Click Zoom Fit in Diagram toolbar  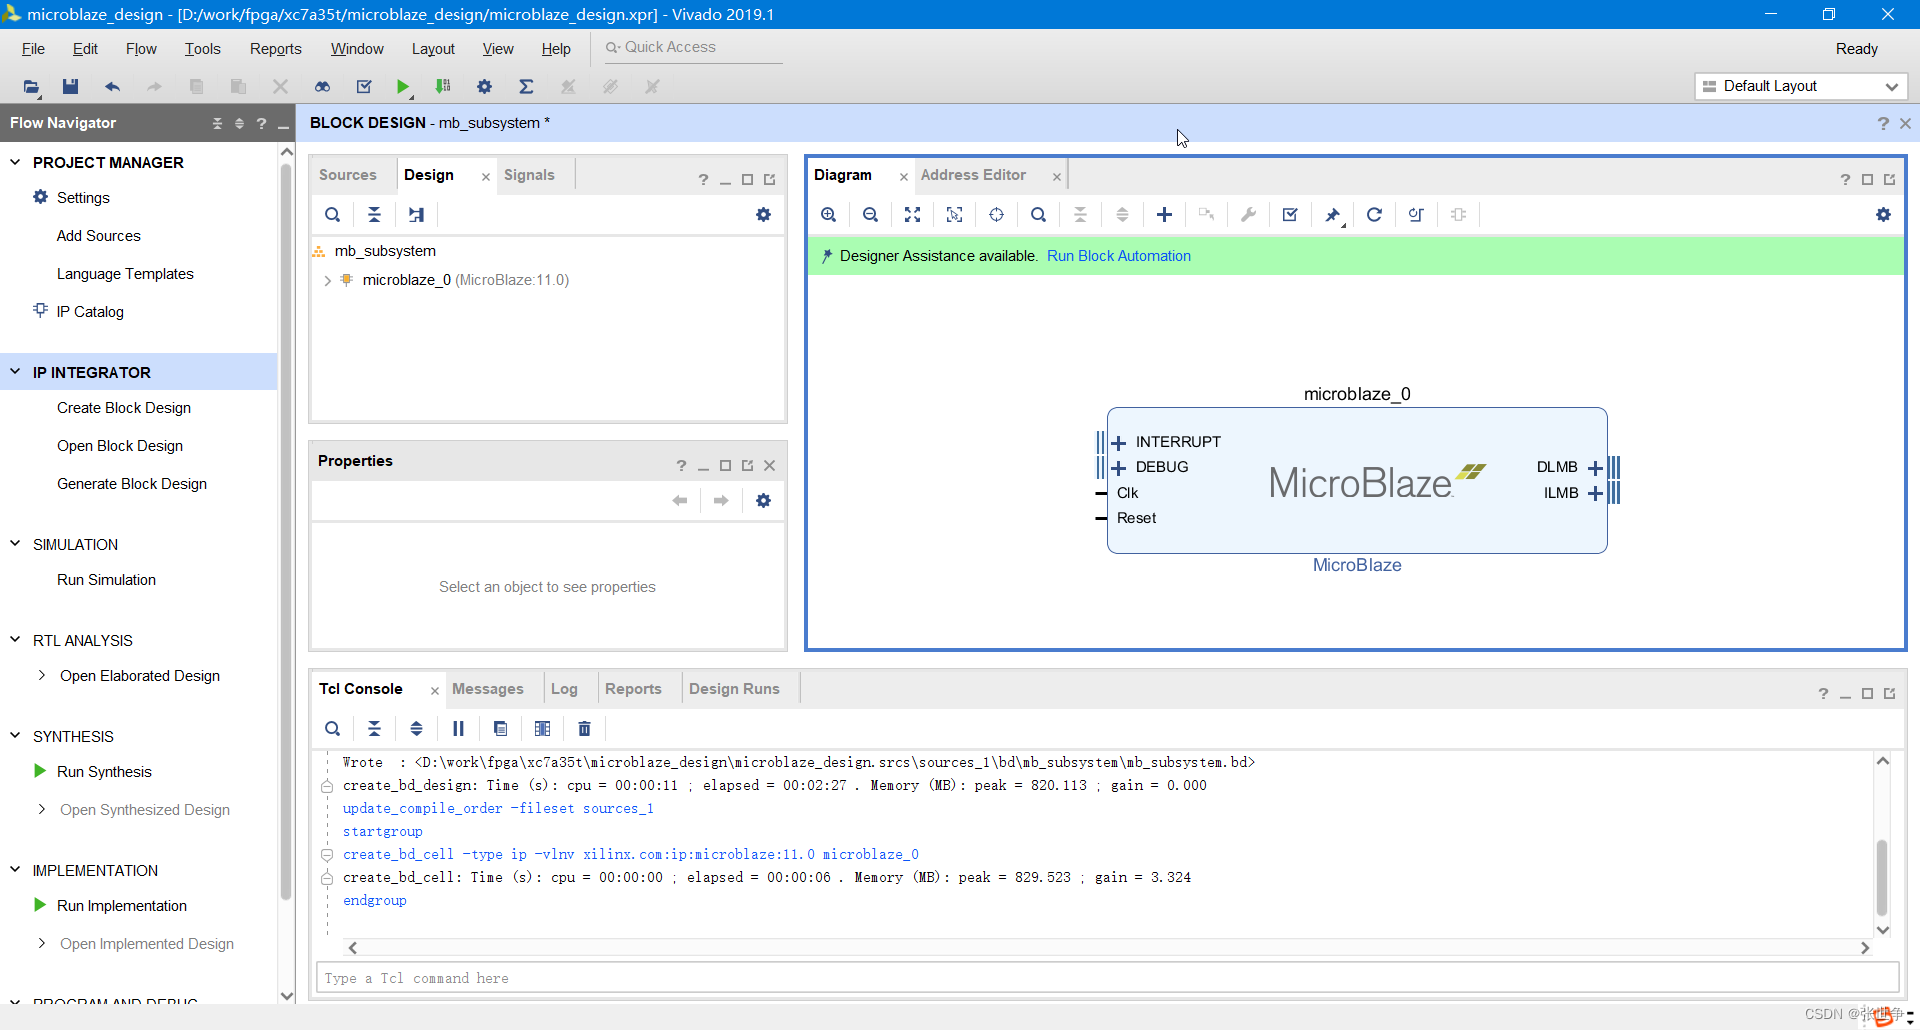pos(913,214)
